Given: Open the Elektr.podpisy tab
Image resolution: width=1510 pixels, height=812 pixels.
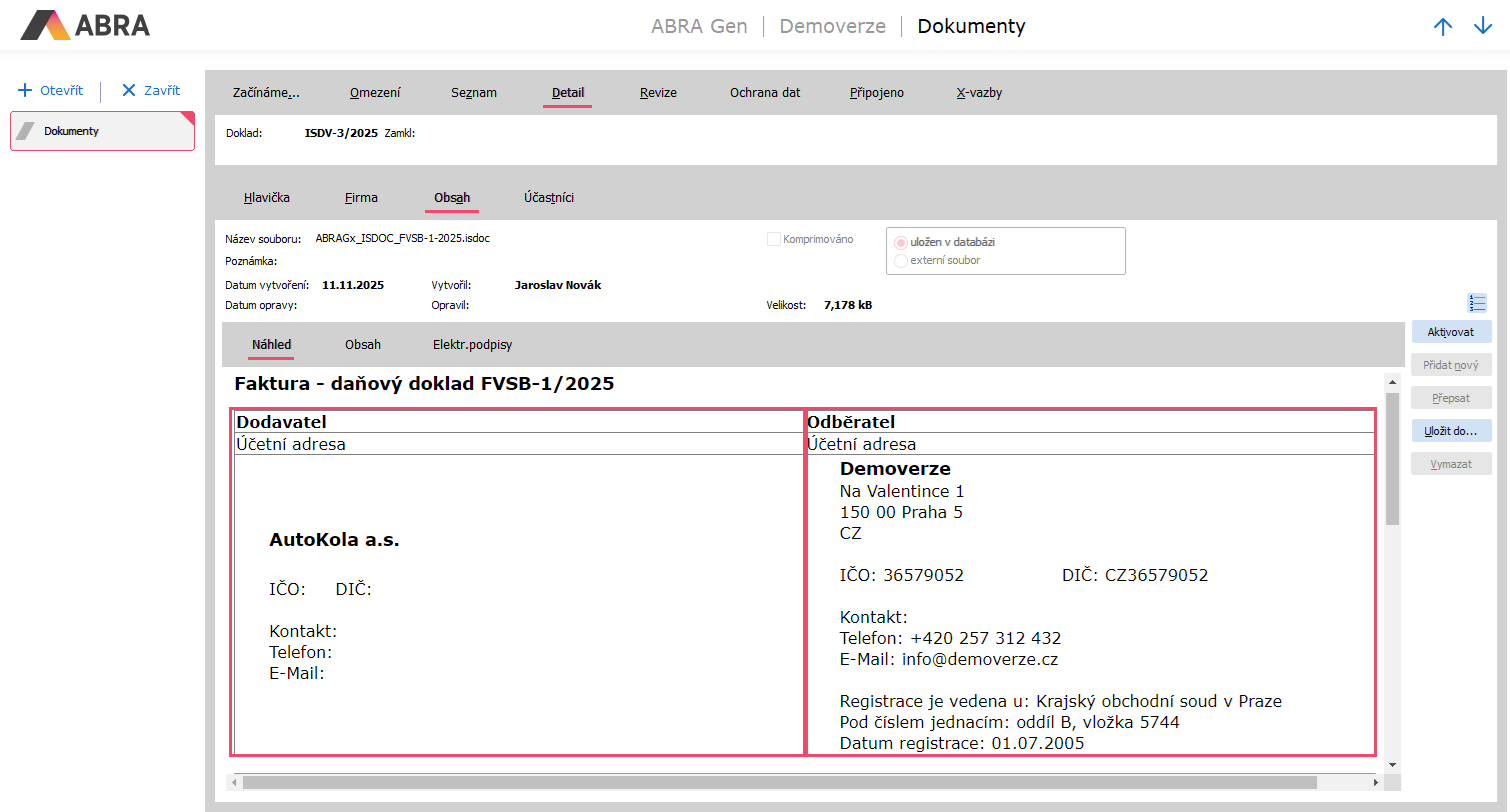Looking at the screenshot, I should tap(473, 344).
